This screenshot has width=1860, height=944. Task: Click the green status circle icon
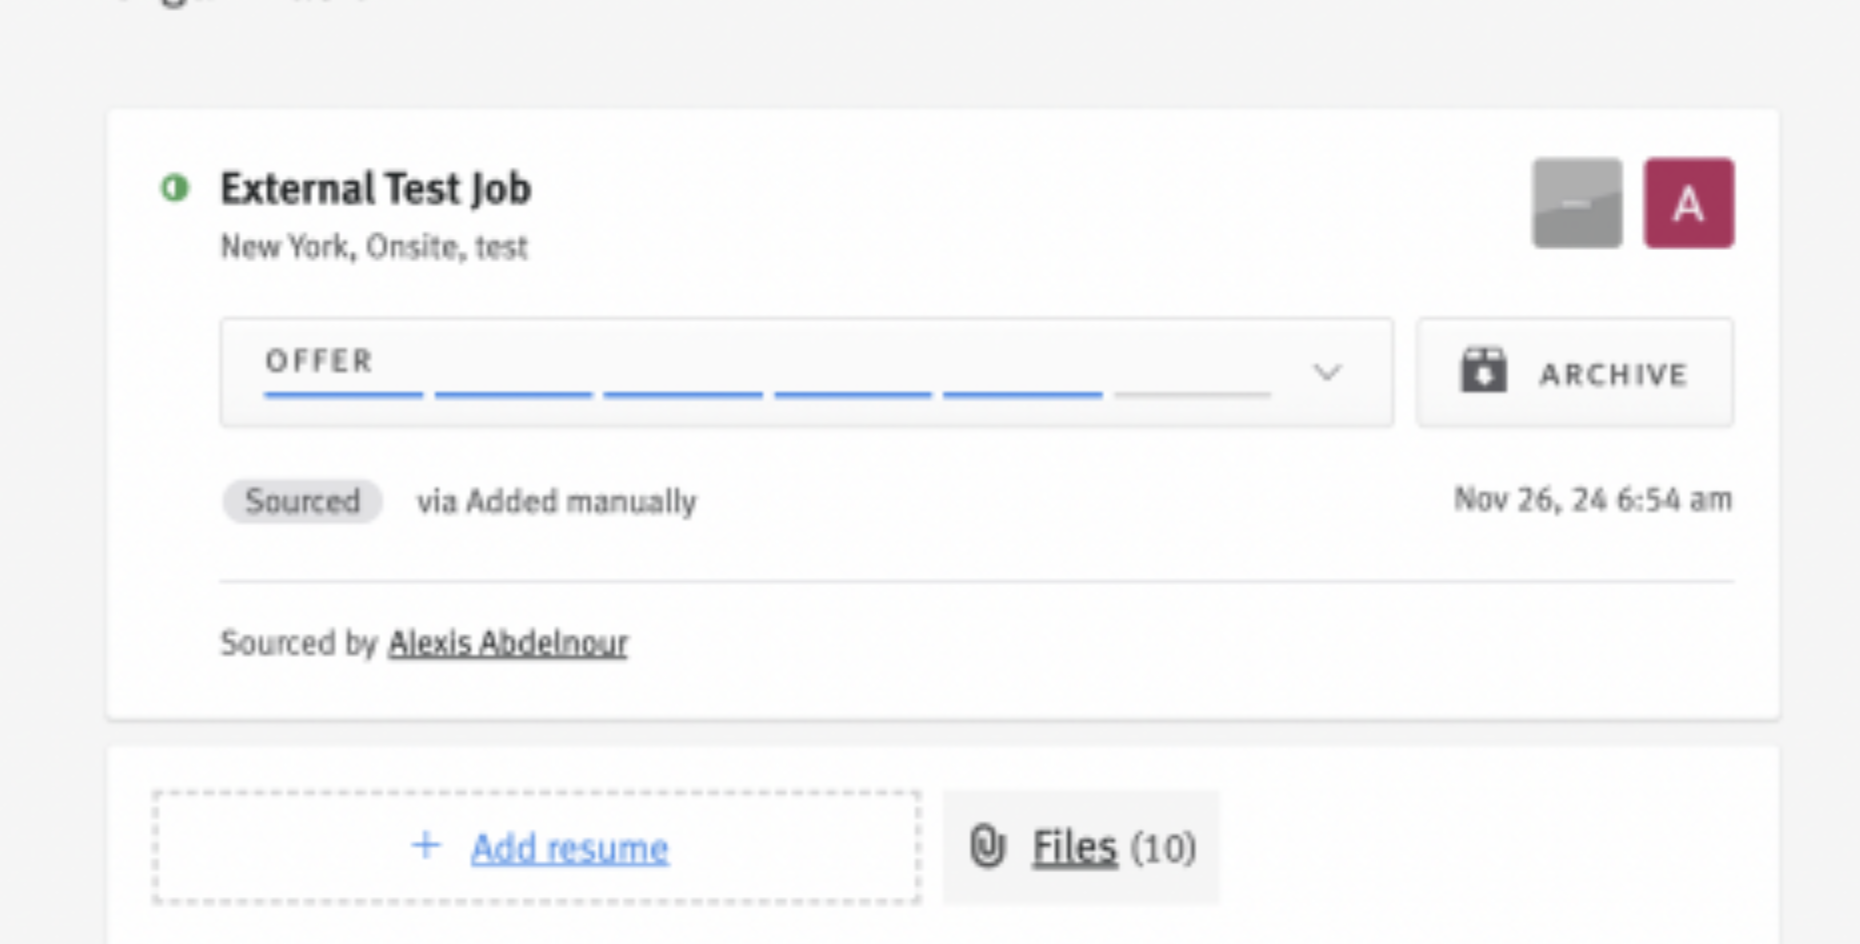tap(175, 188)
